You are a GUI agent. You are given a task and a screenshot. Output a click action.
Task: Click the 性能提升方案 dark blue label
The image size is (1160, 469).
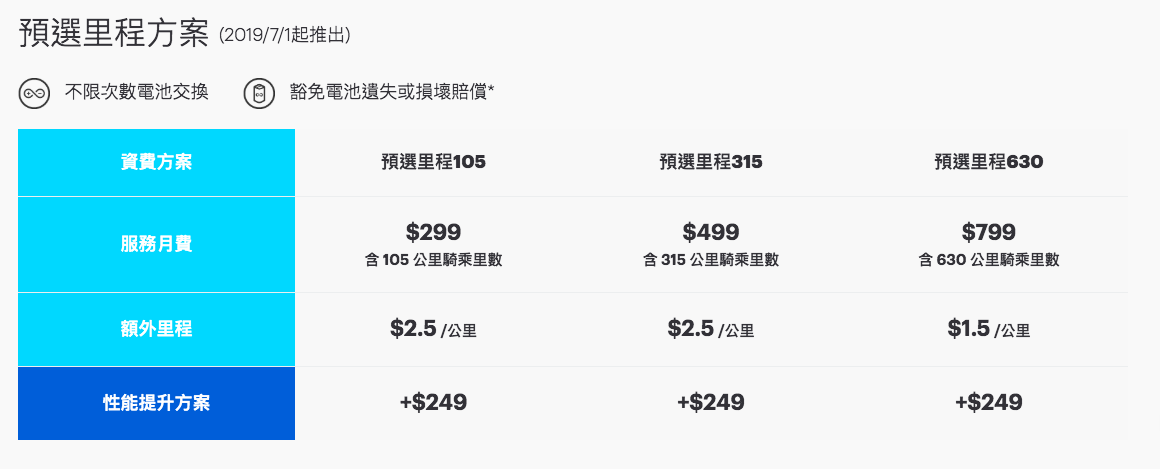156,403
